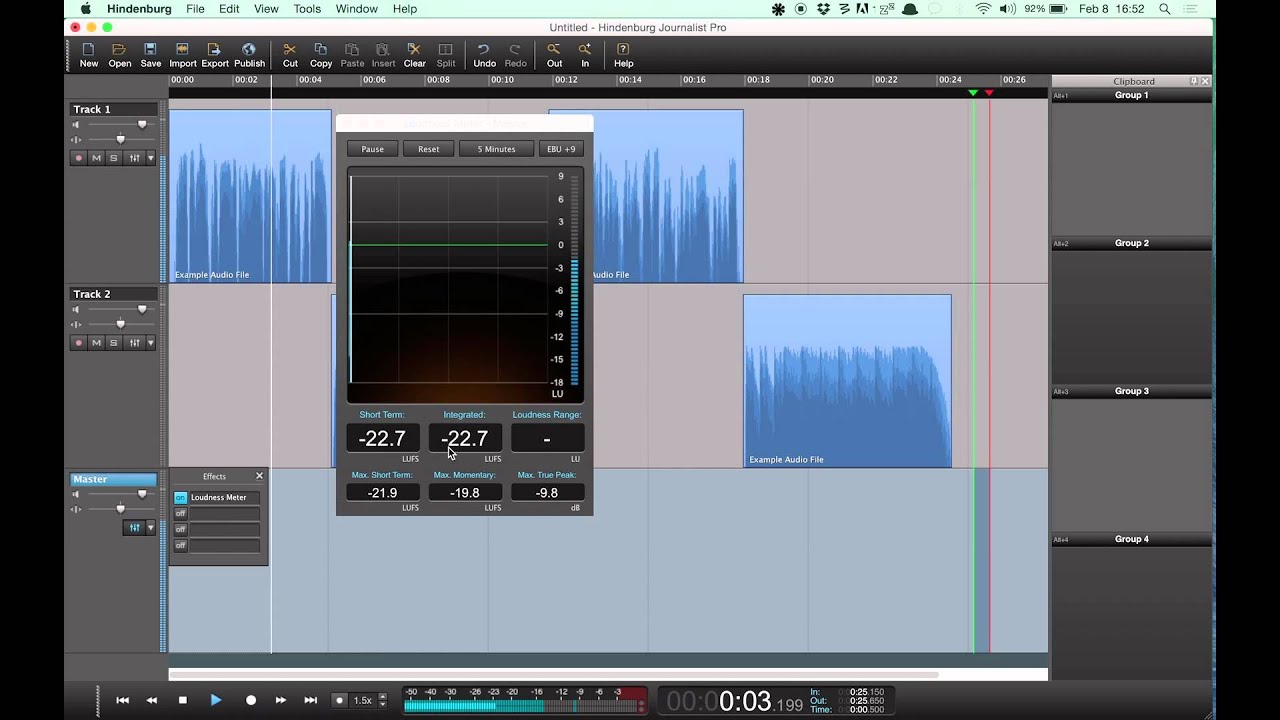Image resolution: width=1280 pixels, height=720 pixels.
Task: Jump to start with skip-back button
Action: tap(122, 700)
